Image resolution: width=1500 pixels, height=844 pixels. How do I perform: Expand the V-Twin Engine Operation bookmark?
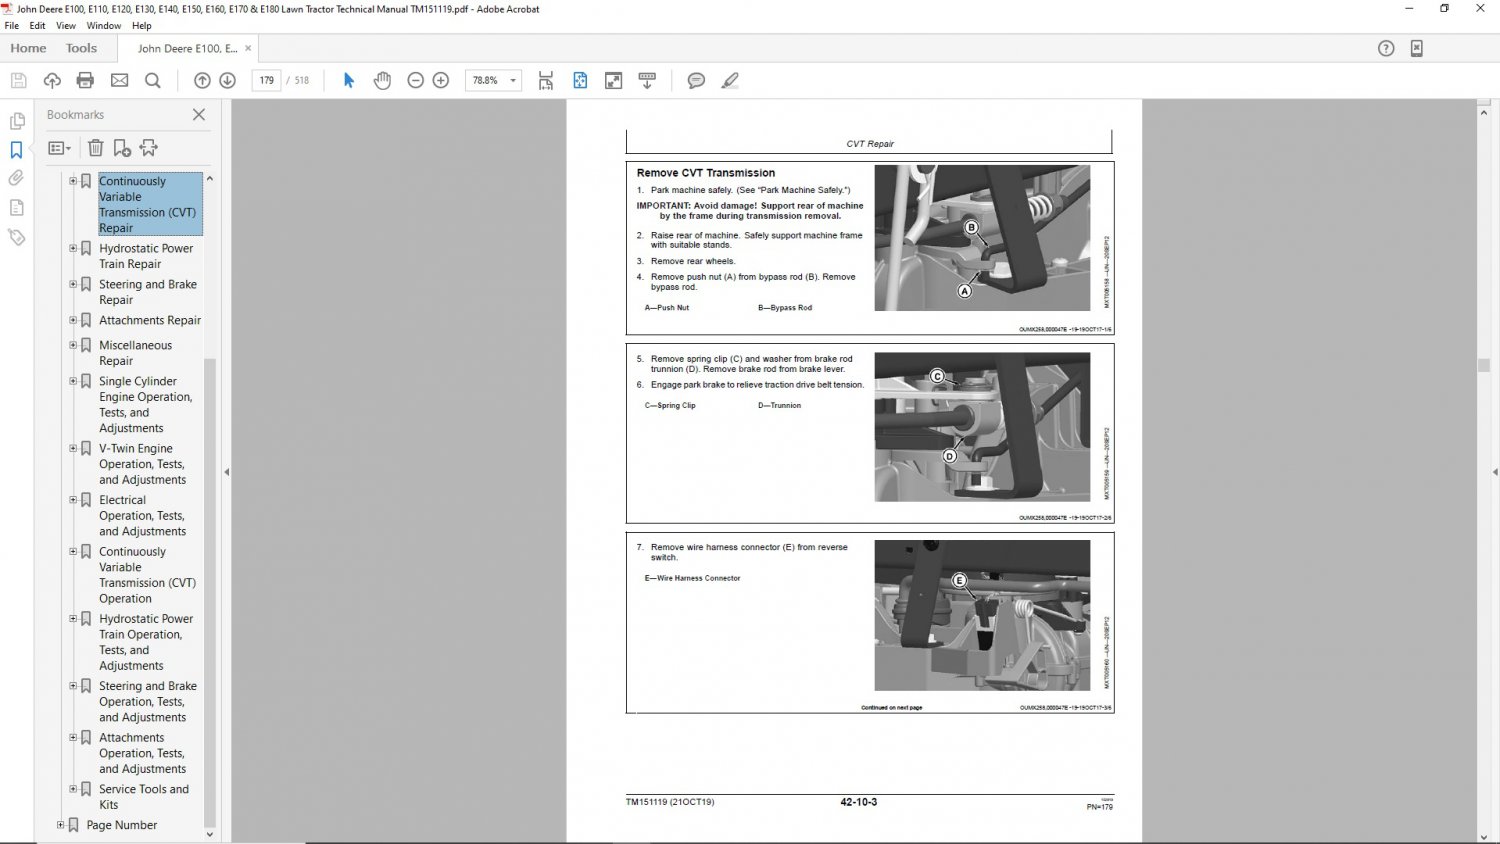click(x=73, y=448)
